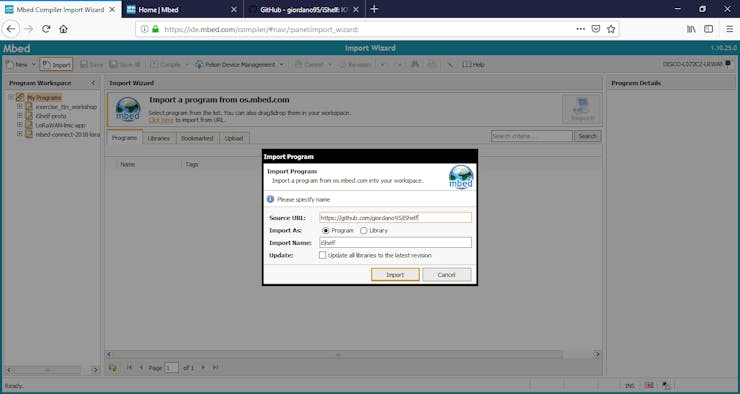This screenshot has height=394, width=740.
Task: Switch to the Bookmarked tab
Action: (x=197, y=138)
